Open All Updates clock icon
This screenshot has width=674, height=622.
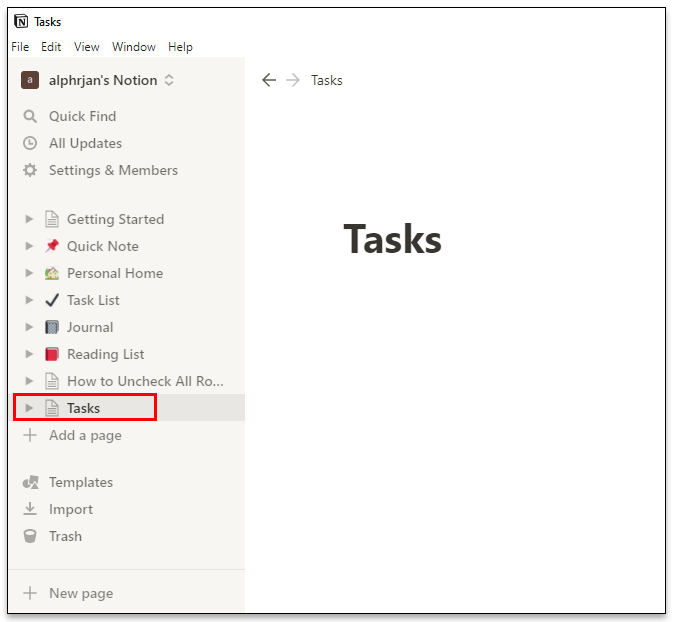30,143
